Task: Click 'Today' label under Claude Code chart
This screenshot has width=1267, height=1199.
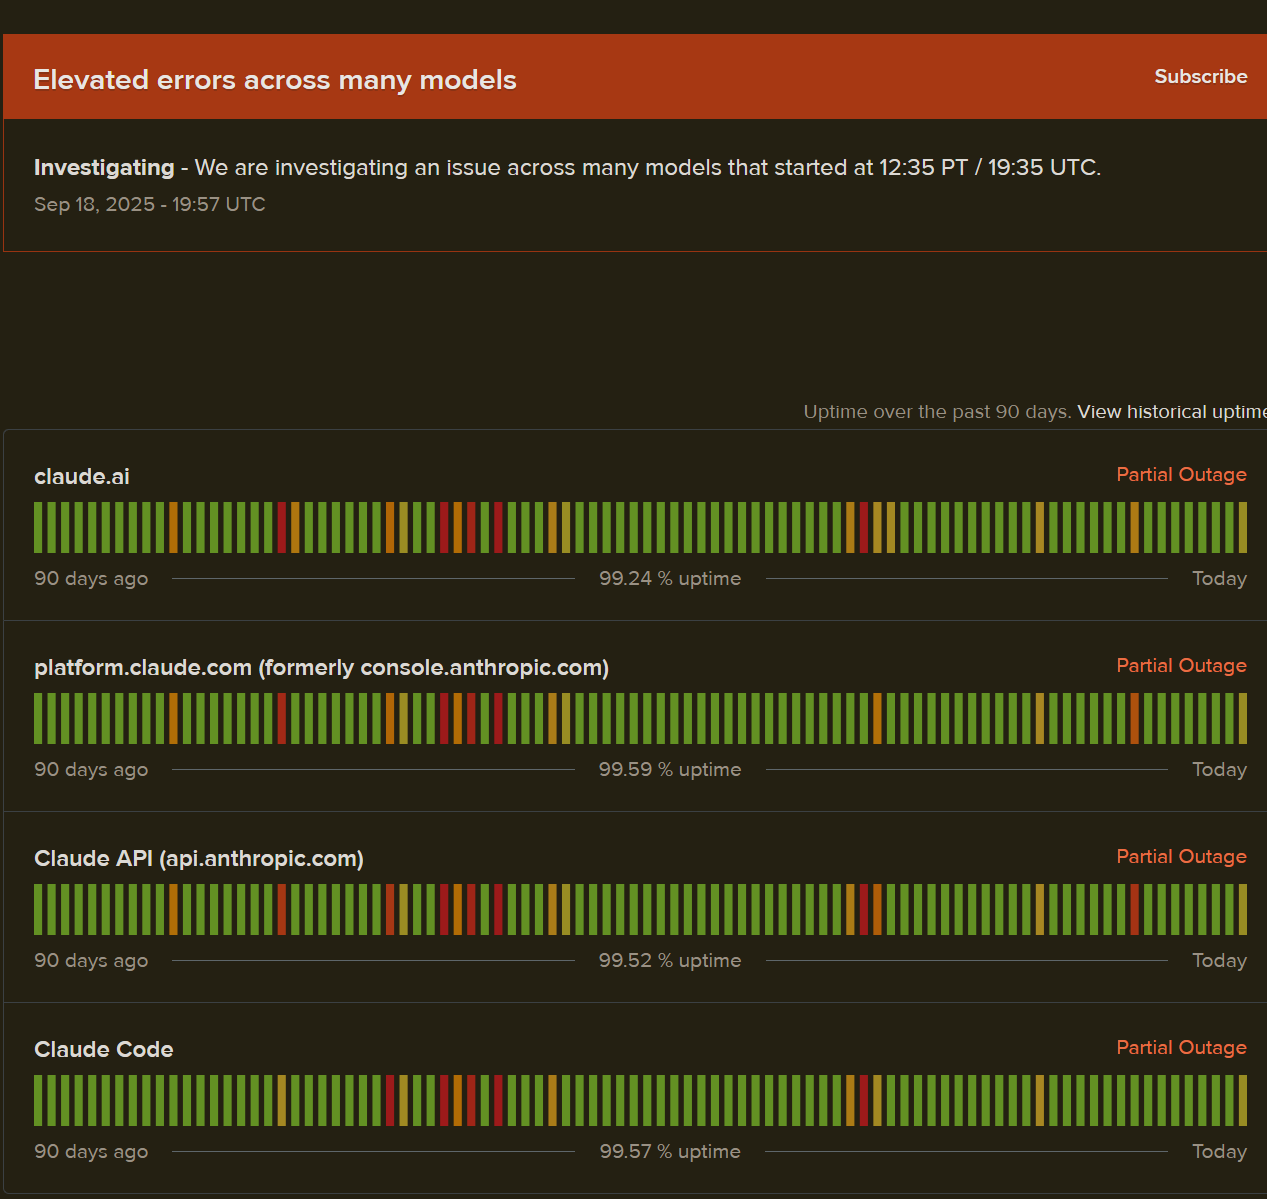Action: point(1219,1152)
